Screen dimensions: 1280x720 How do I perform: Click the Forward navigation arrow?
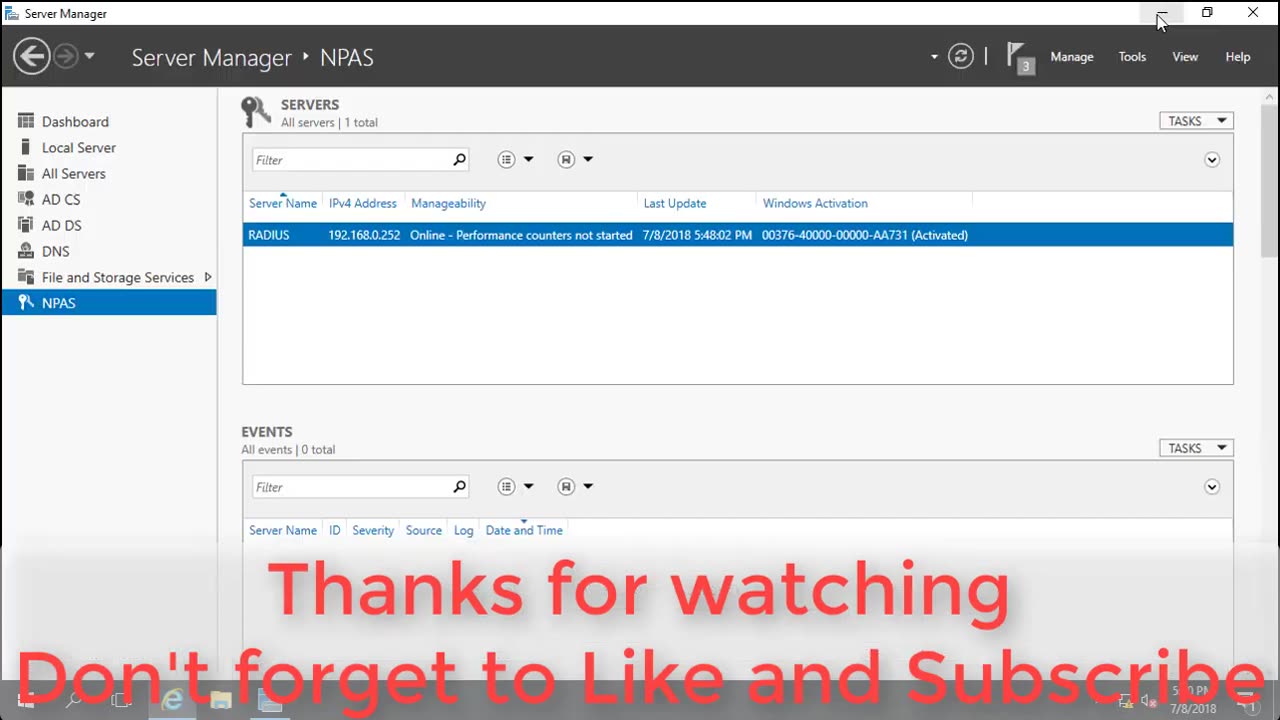coord(66,56)
